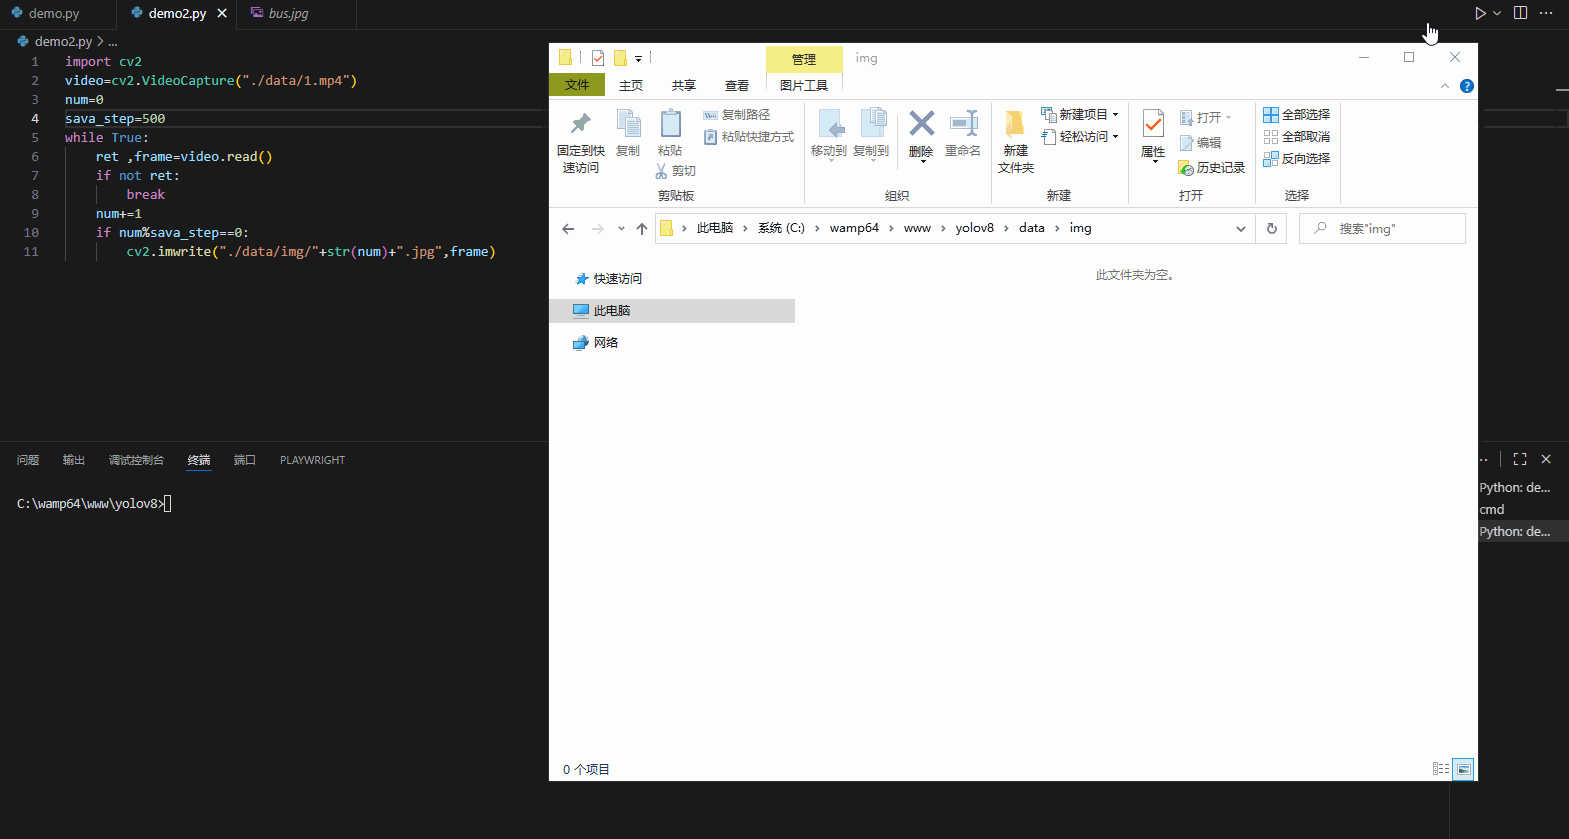
Task: Click the up-one-level arrow in Explorer
Action: tap(642, 229)
